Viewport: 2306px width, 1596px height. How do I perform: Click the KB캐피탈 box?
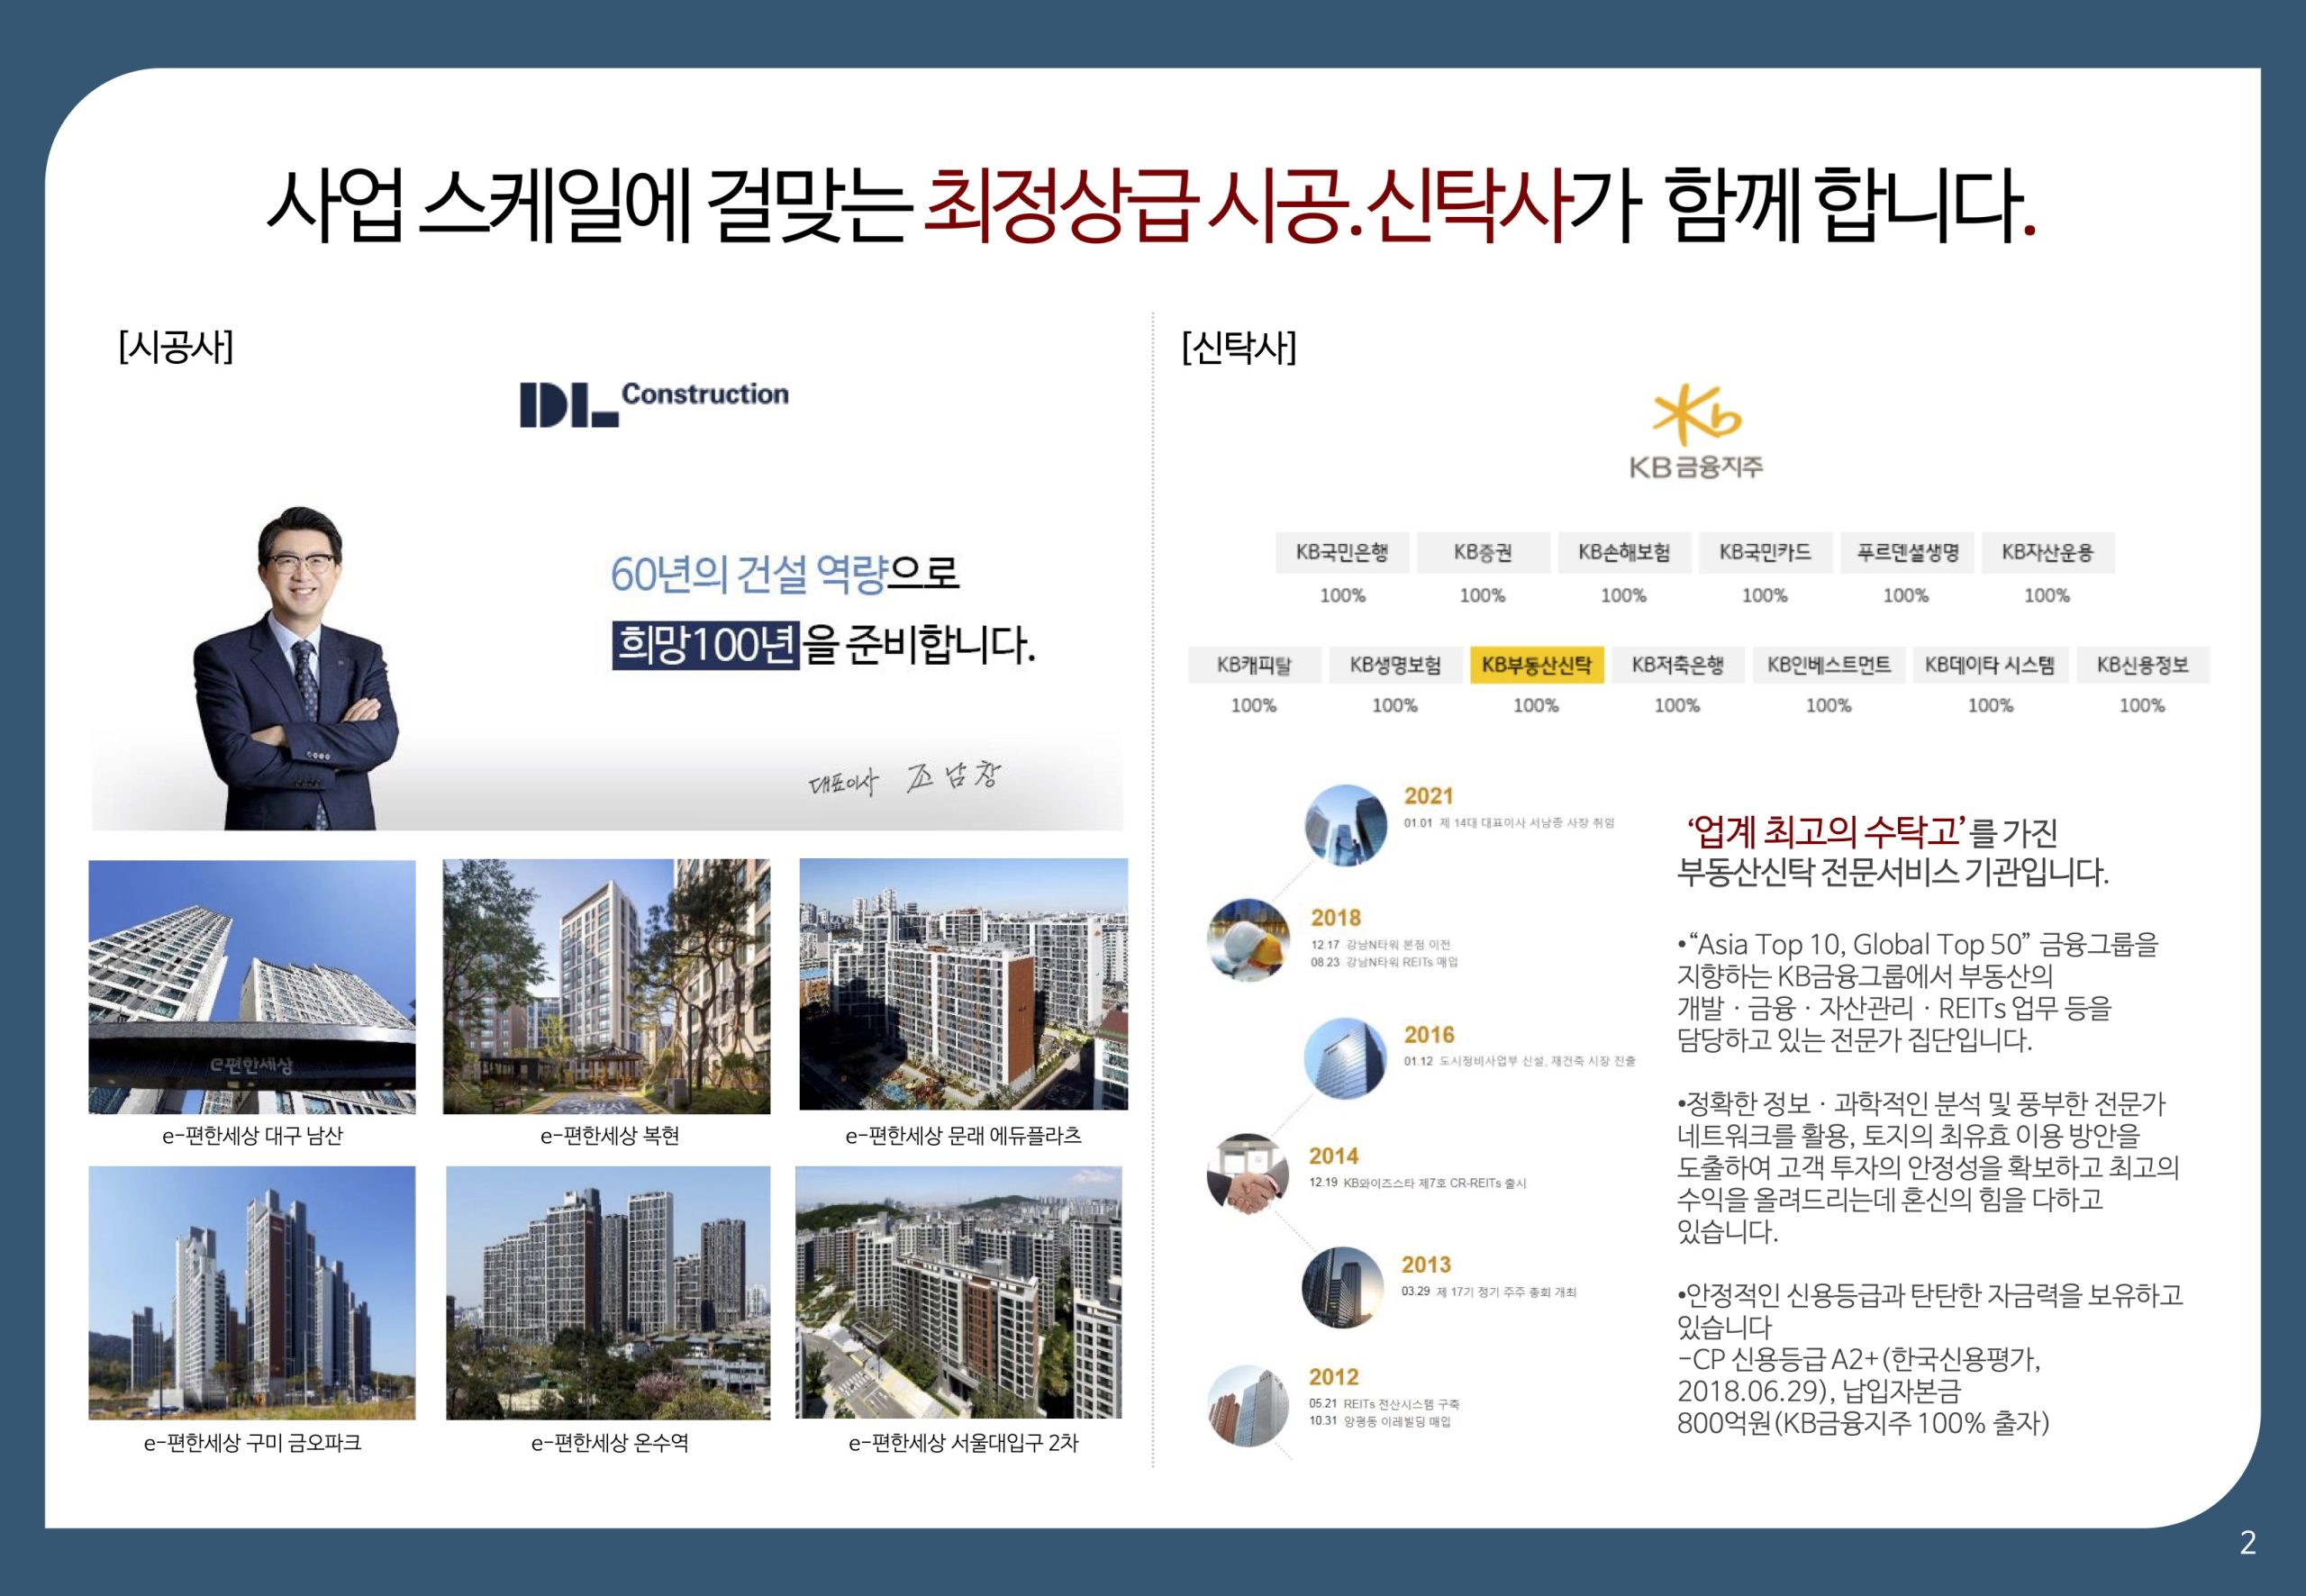coord(1254,665)
